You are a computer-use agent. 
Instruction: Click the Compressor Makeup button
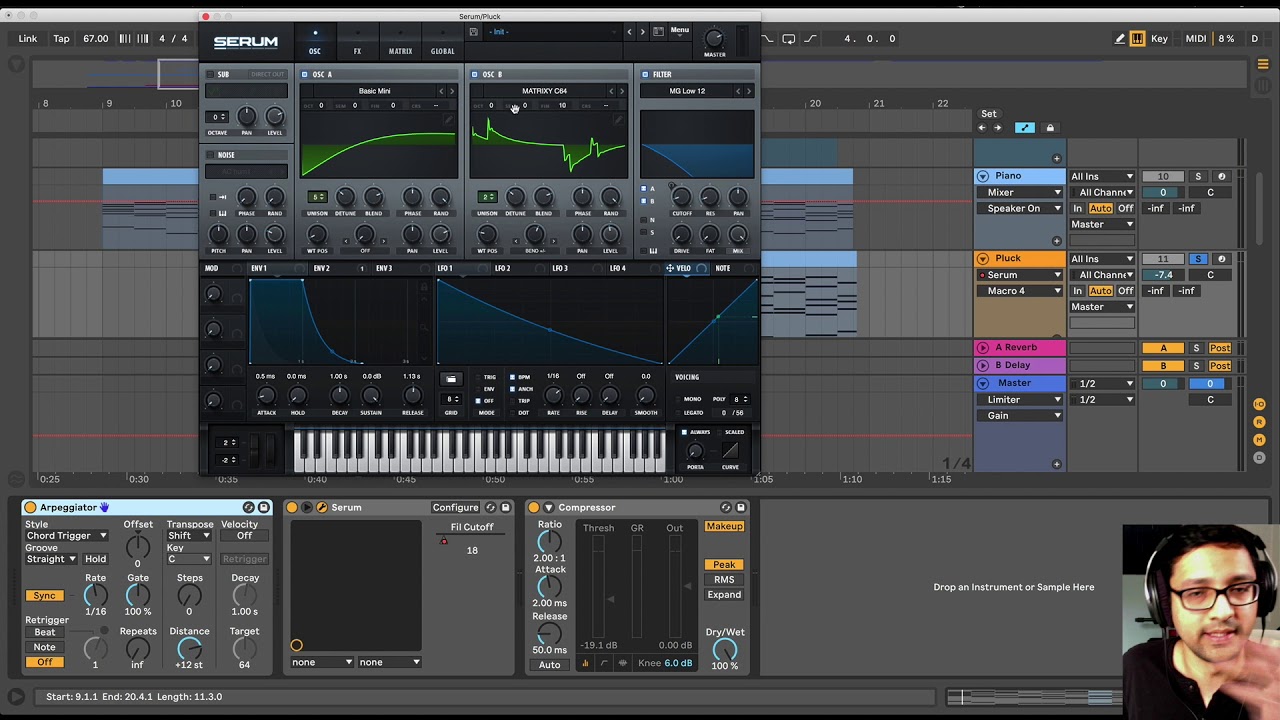pos(724,527)
